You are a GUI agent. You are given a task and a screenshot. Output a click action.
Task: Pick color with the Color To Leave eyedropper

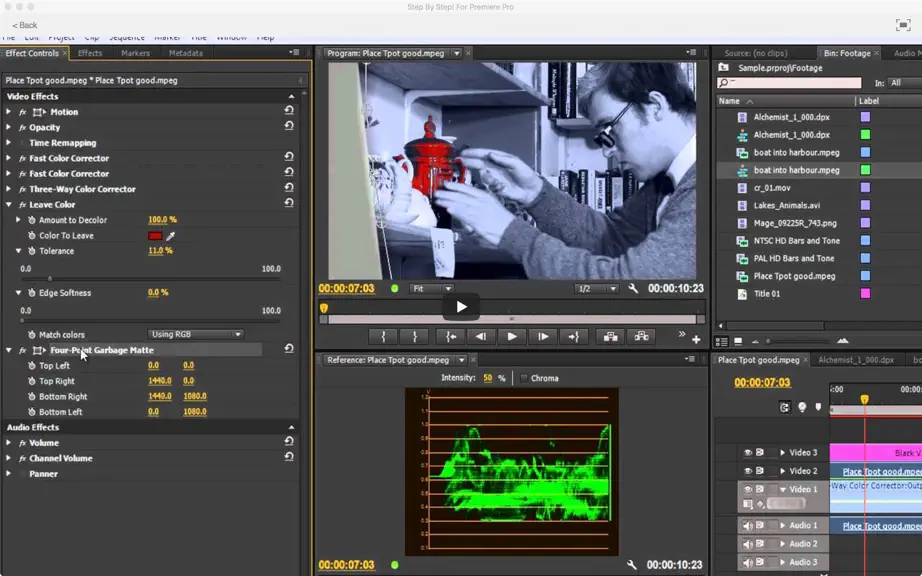(171, 236)
